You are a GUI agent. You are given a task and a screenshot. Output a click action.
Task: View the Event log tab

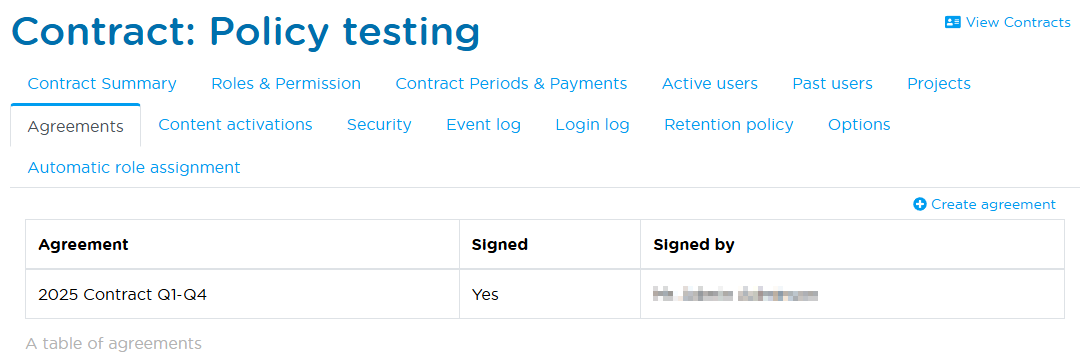(484, 125)
